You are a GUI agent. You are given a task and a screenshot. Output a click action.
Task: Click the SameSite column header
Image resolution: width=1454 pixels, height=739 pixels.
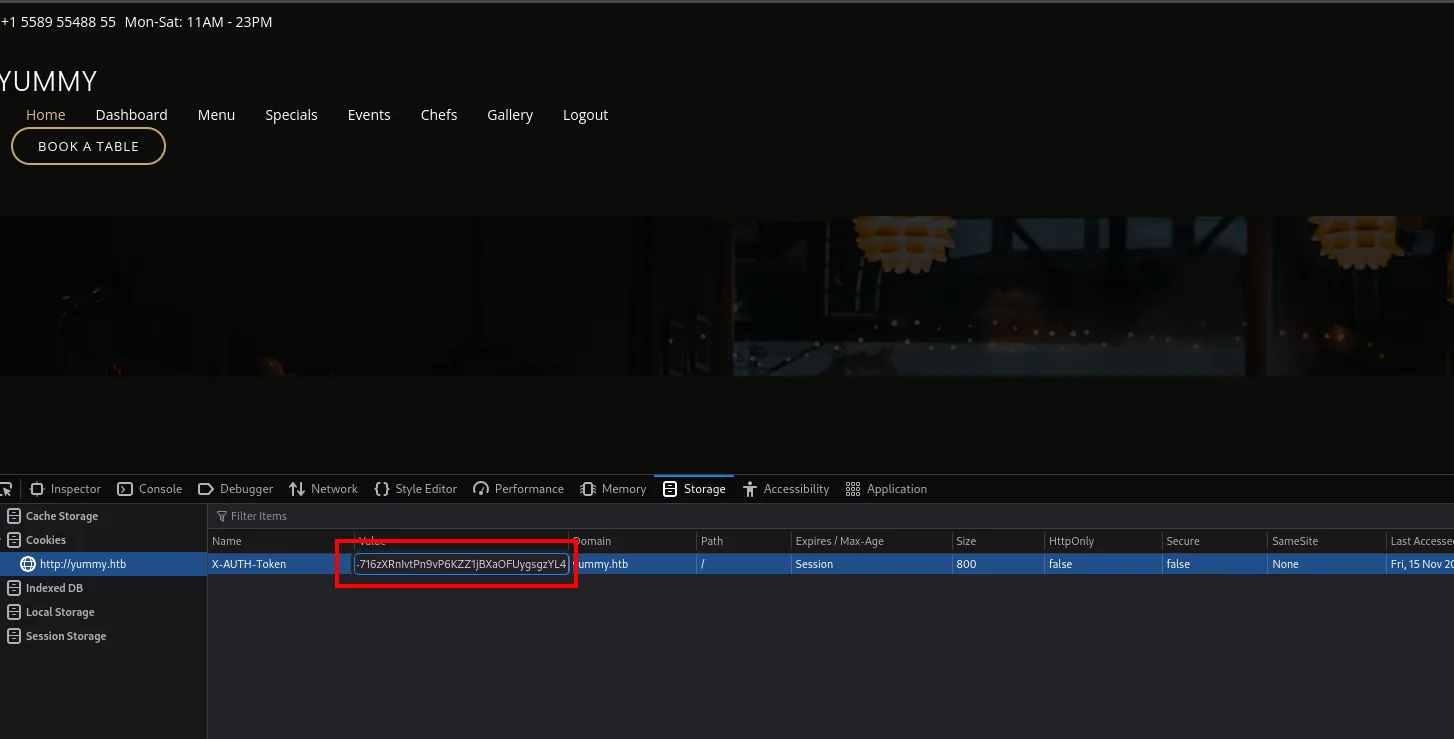[x=1326, y=541]
